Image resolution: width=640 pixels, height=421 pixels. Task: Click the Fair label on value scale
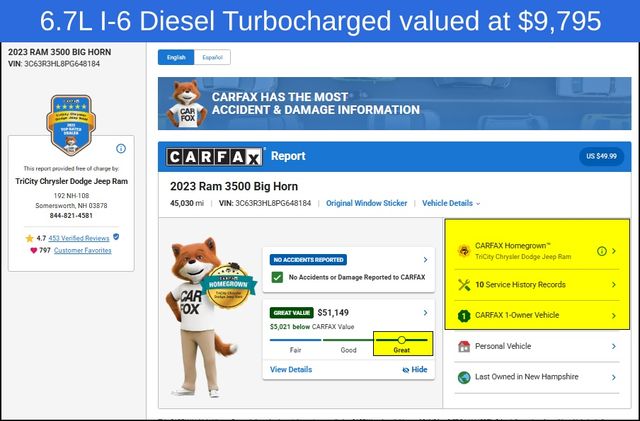pos(296,350)
